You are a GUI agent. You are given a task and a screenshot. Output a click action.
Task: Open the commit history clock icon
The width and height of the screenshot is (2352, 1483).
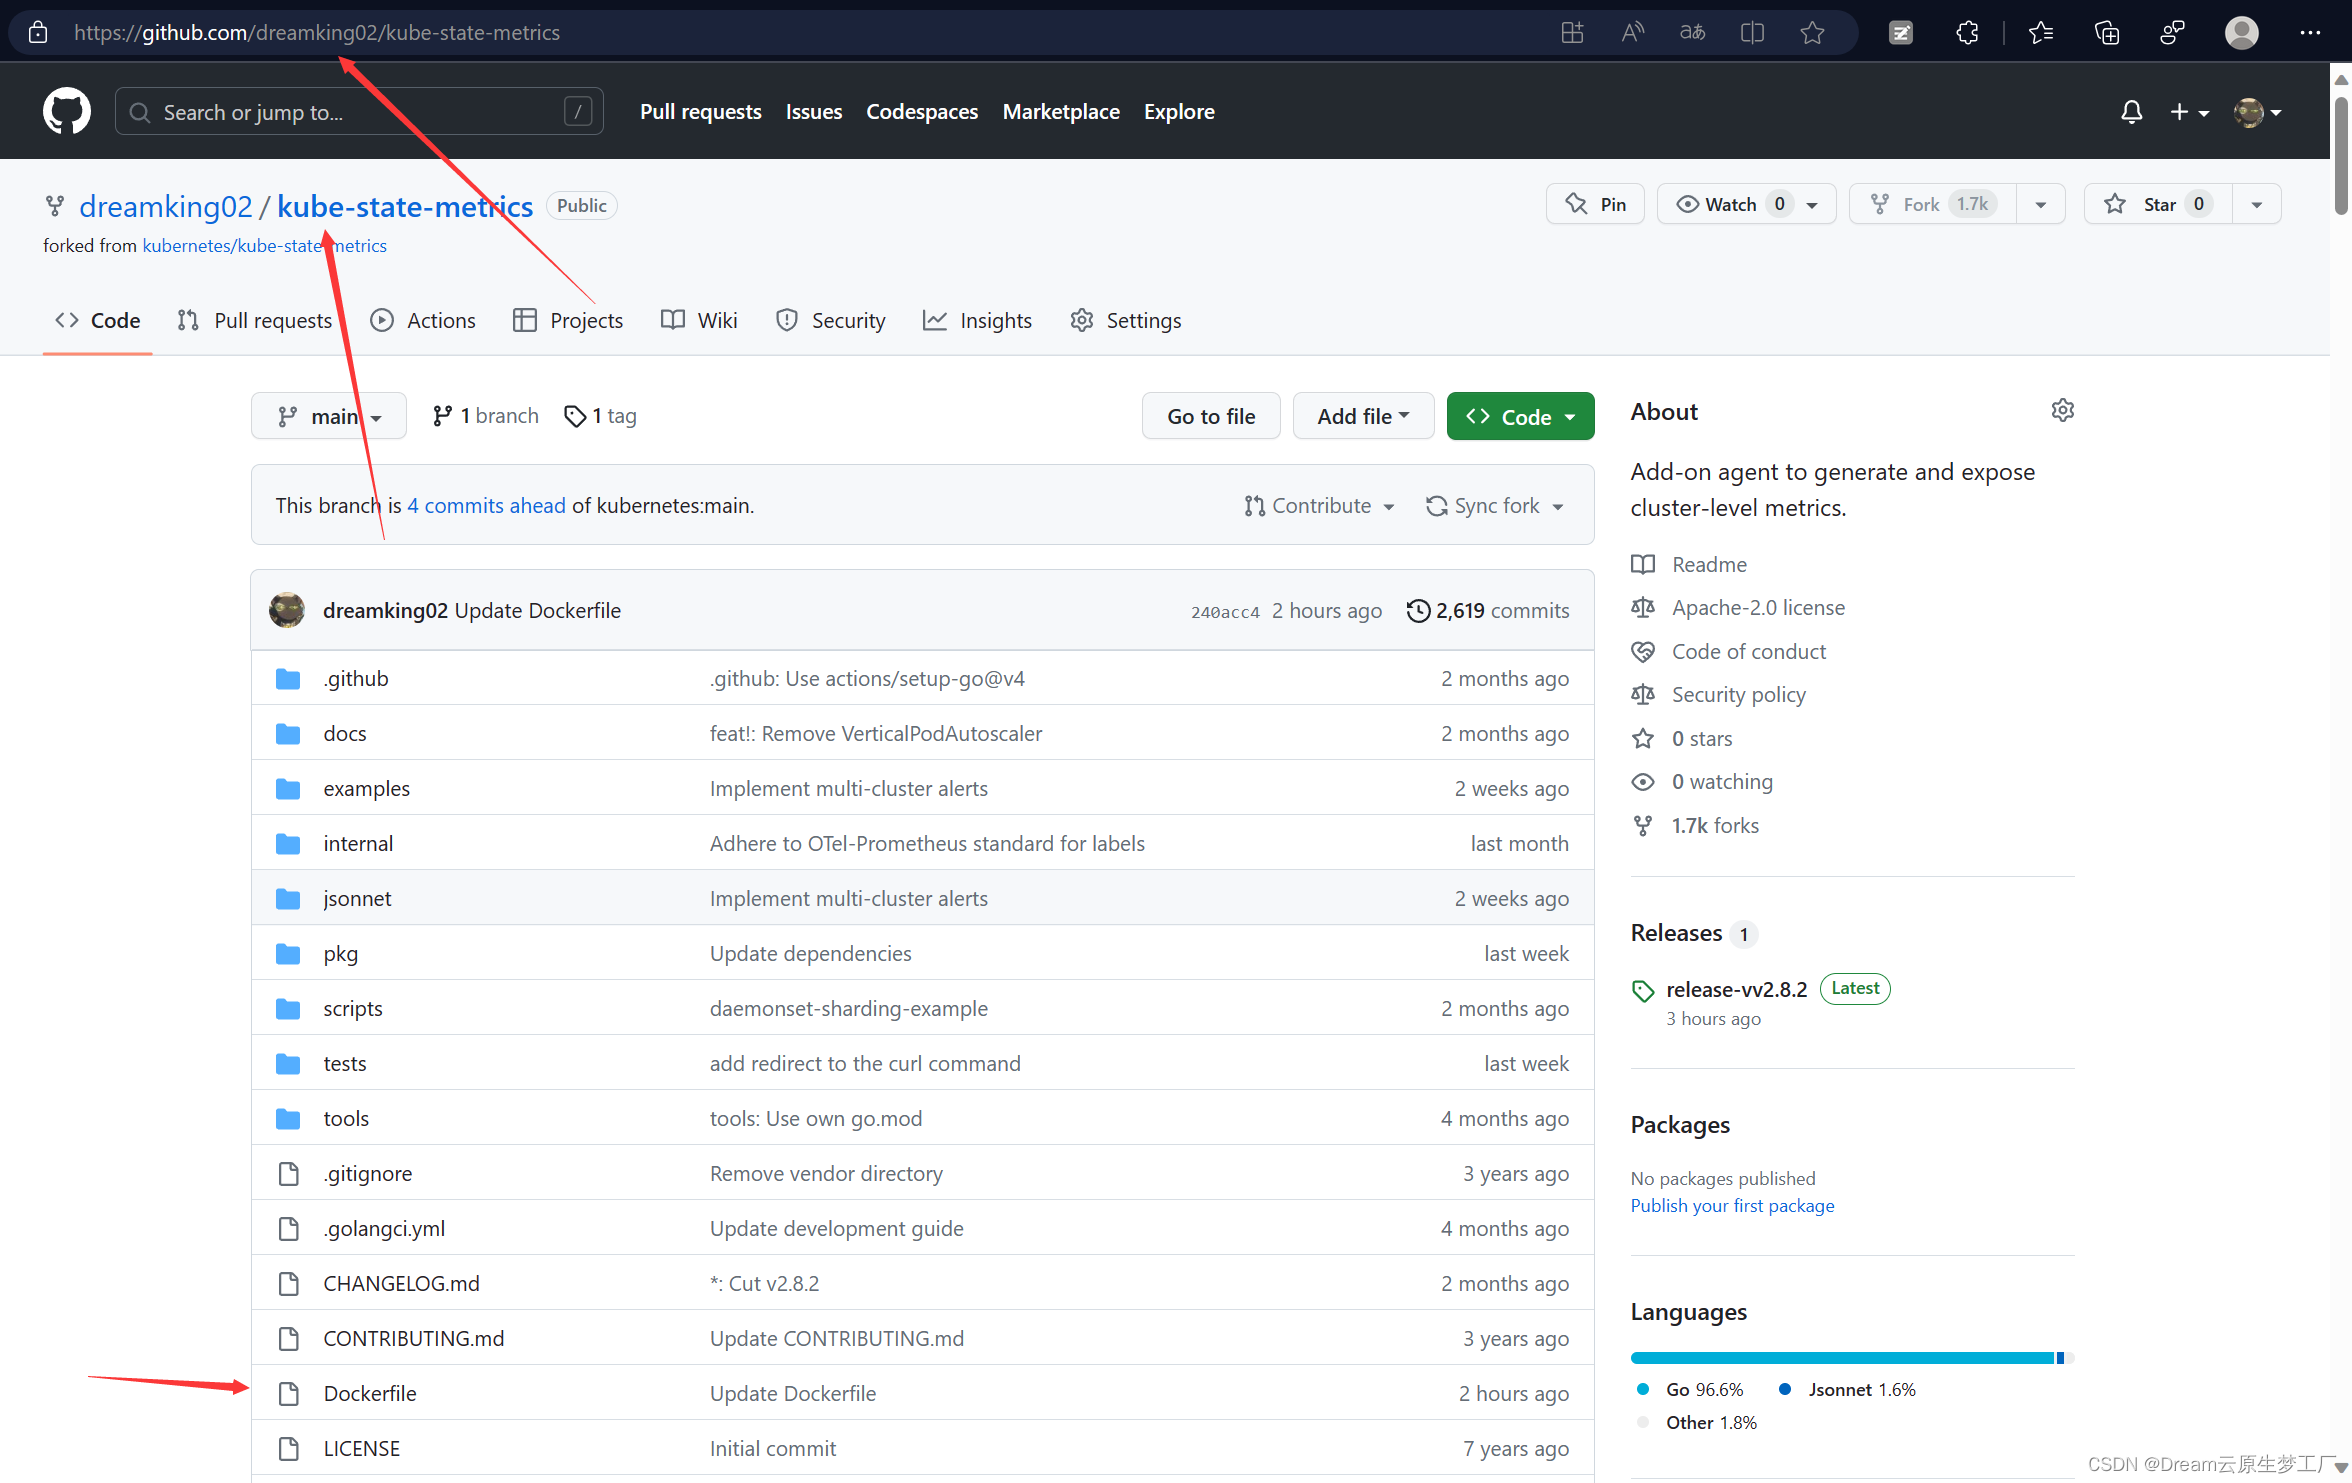[x=1417, y=610]
